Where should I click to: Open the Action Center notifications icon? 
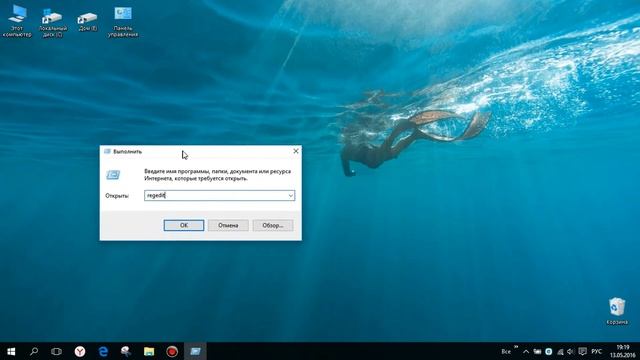click(x=582, y=351)
